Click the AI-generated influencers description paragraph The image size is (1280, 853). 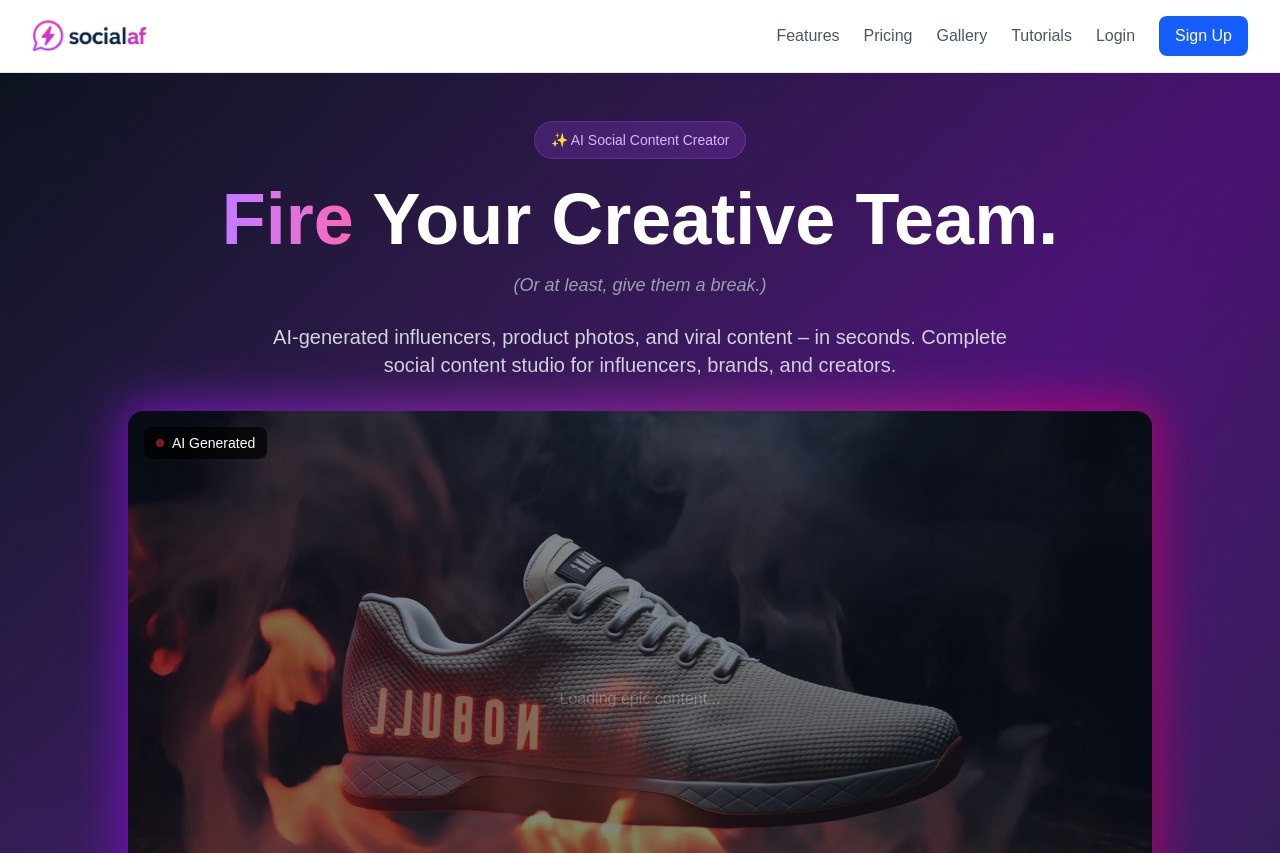point(640,351)
